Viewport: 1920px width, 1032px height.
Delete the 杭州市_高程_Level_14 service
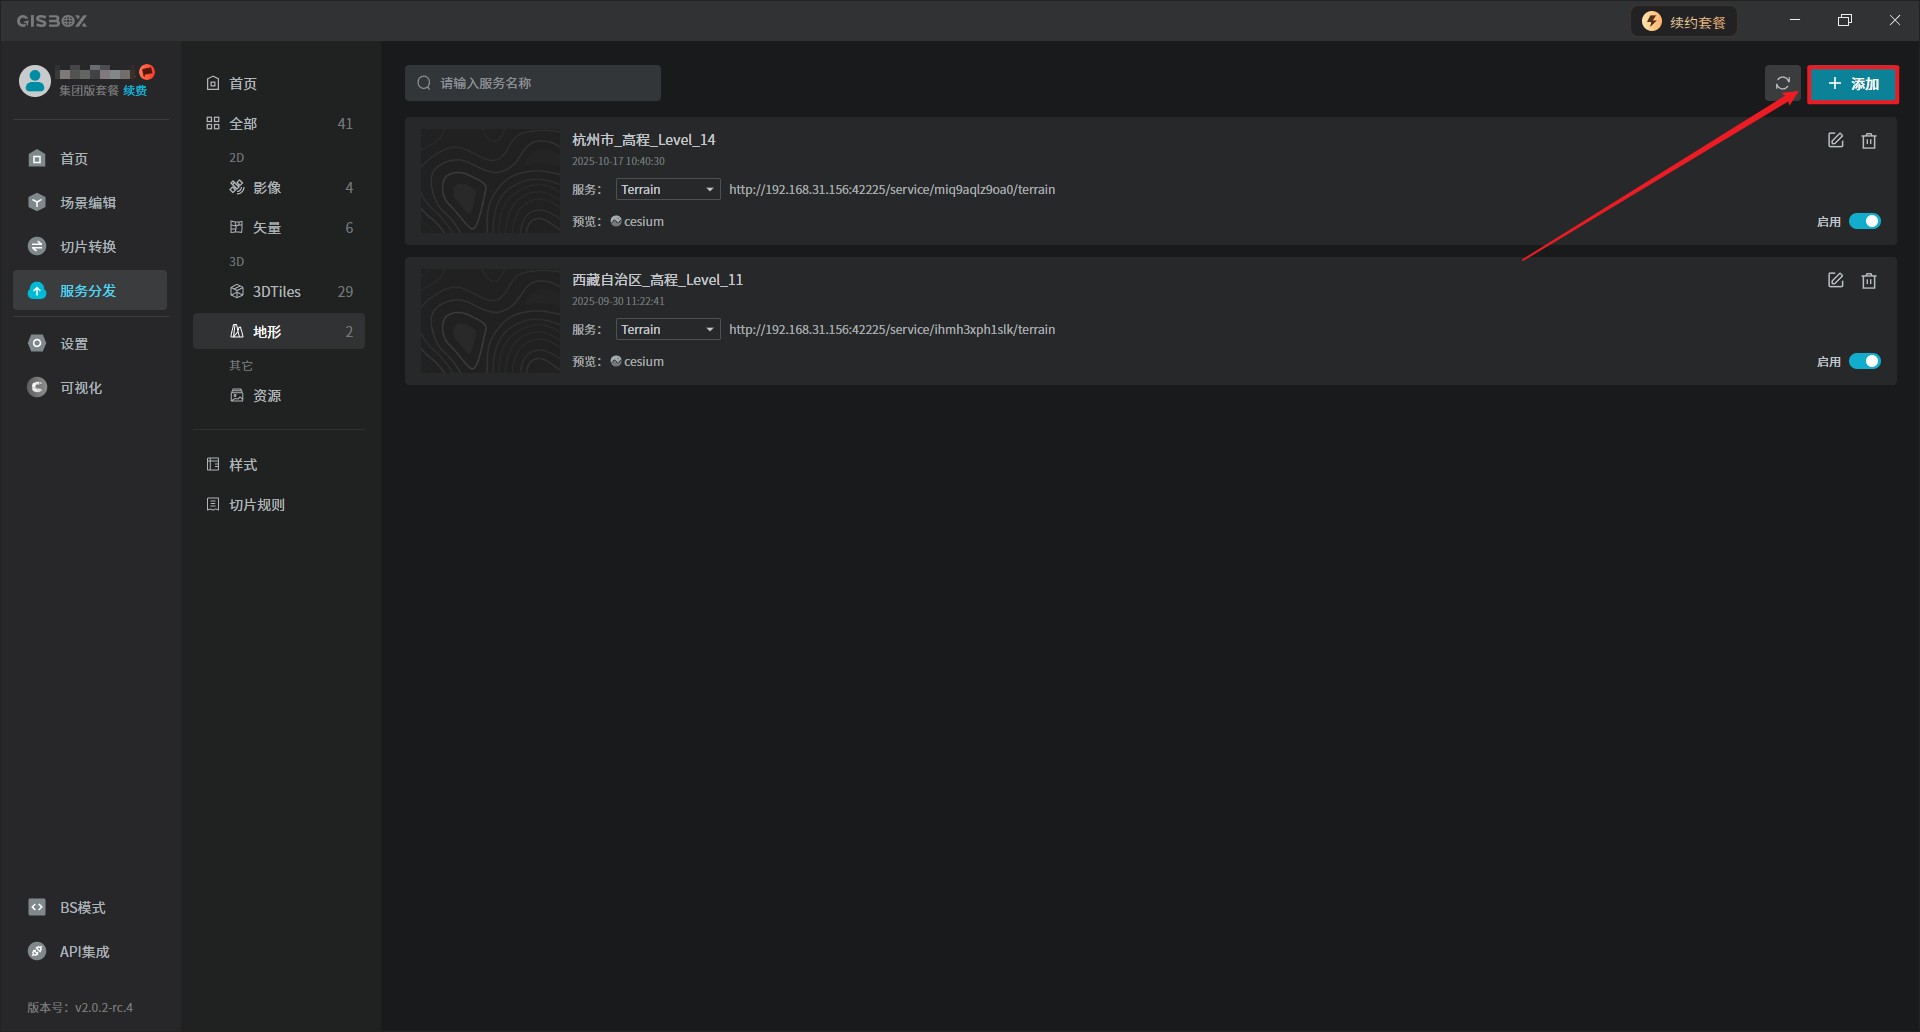(x=1868, y=141)
